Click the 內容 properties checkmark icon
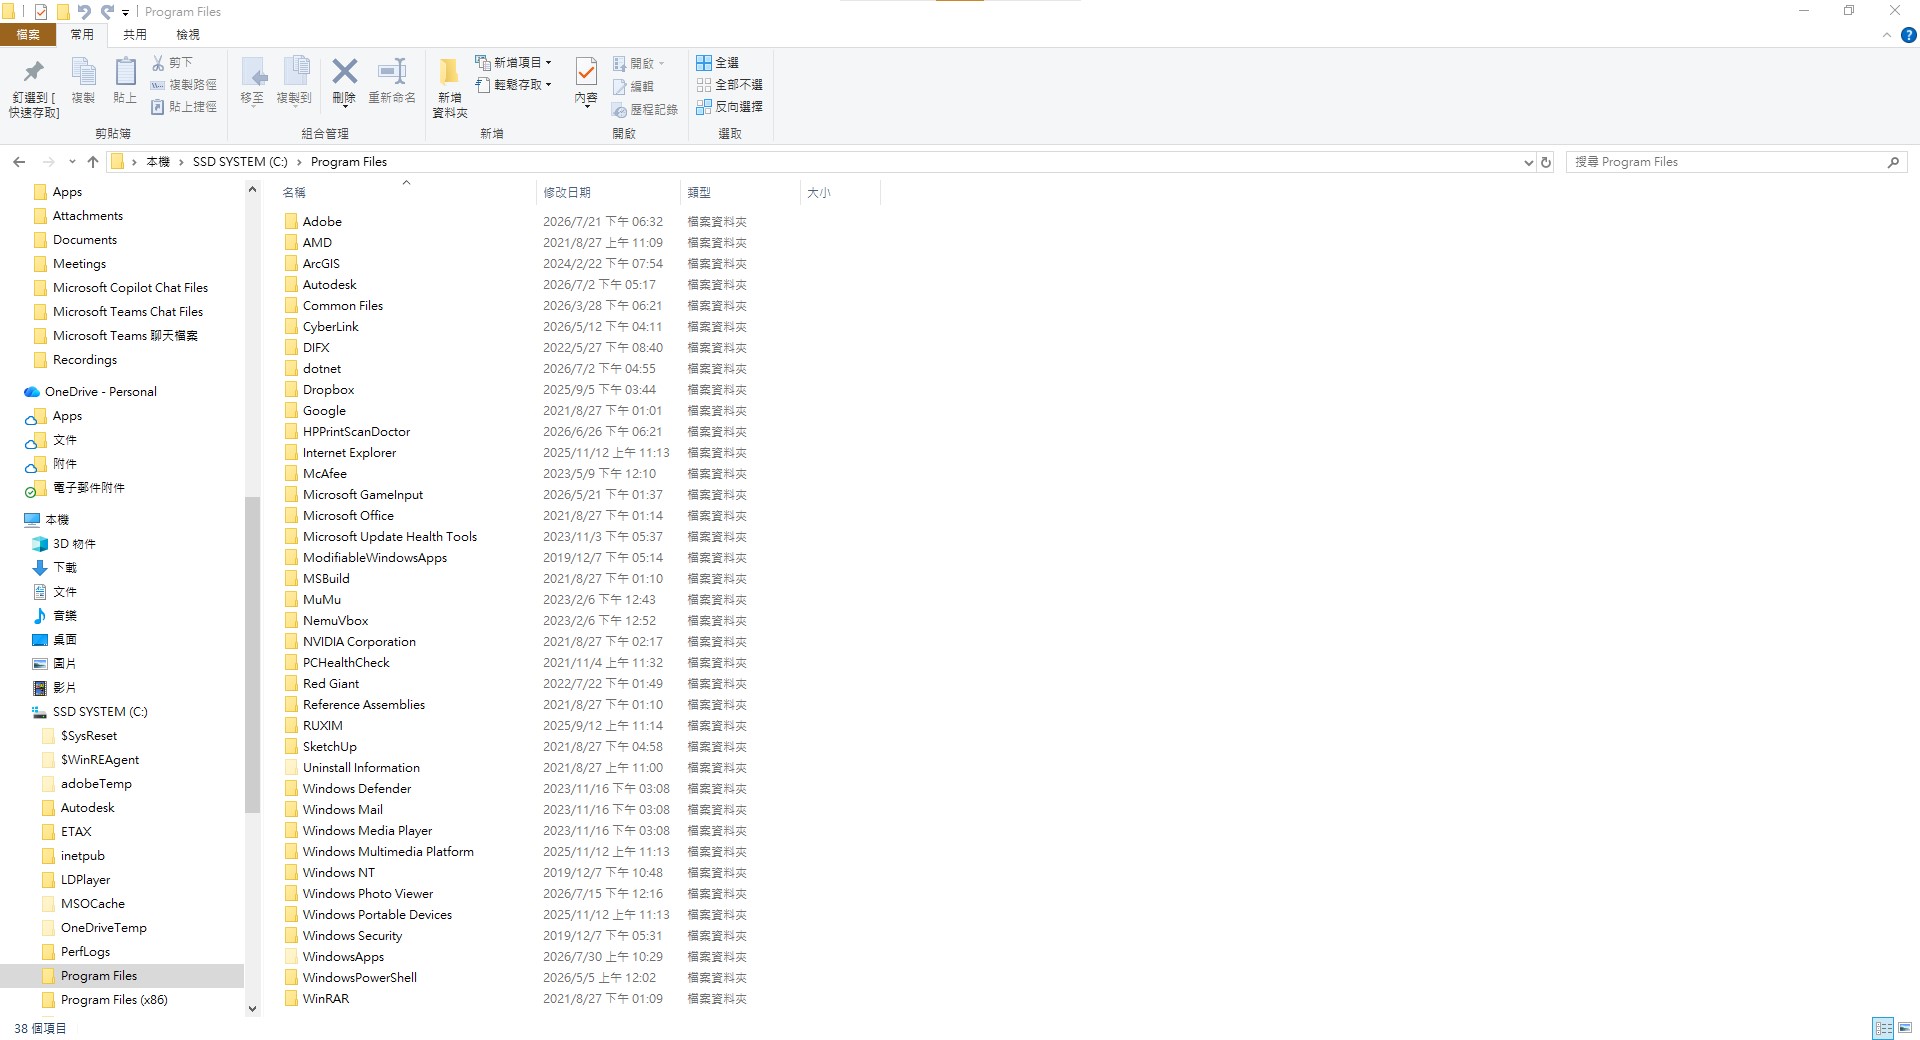 click(586, 71)
